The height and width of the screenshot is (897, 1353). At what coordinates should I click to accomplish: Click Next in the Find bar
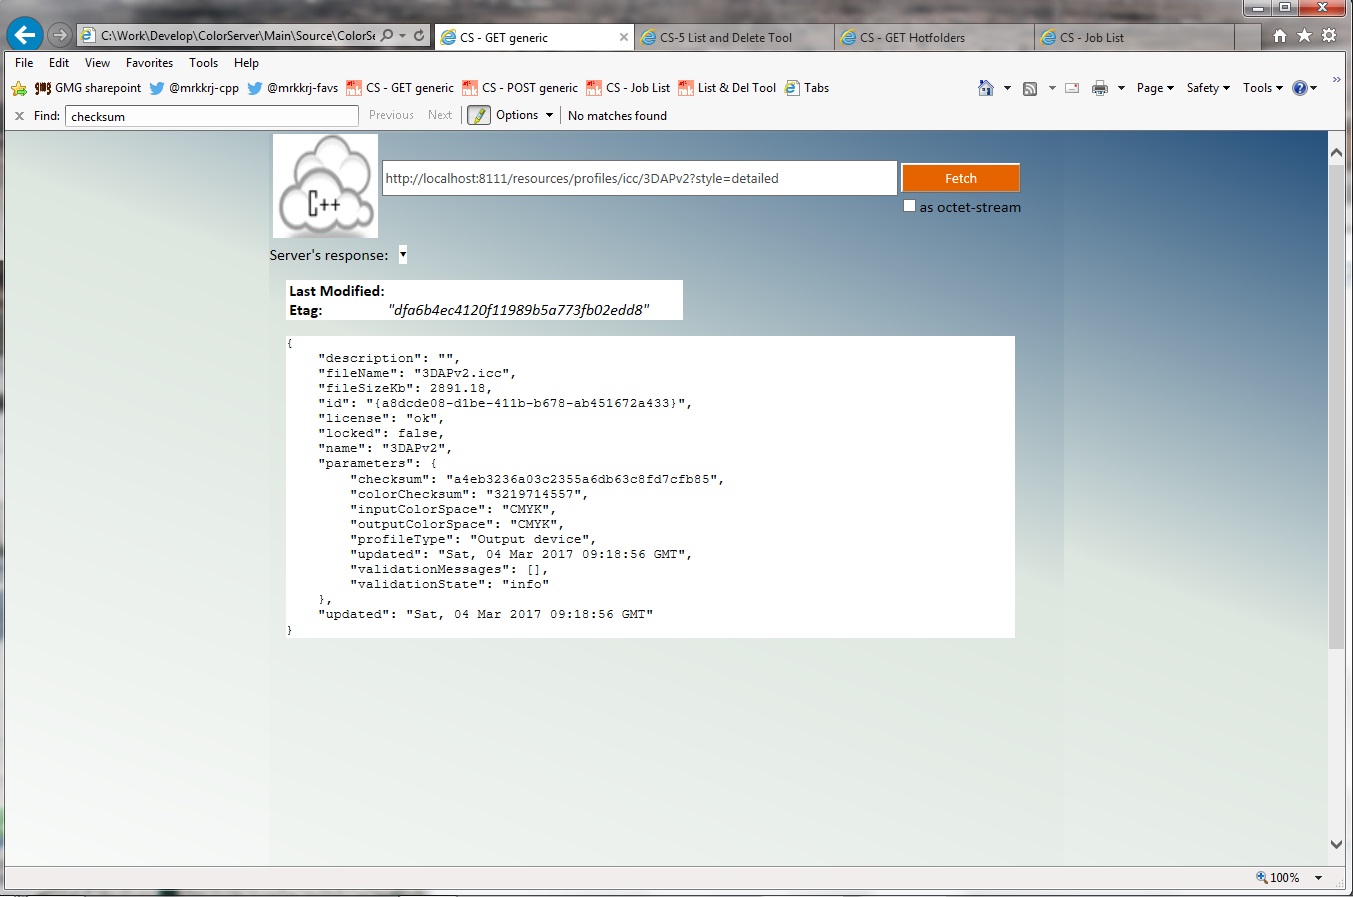point(440,115)
